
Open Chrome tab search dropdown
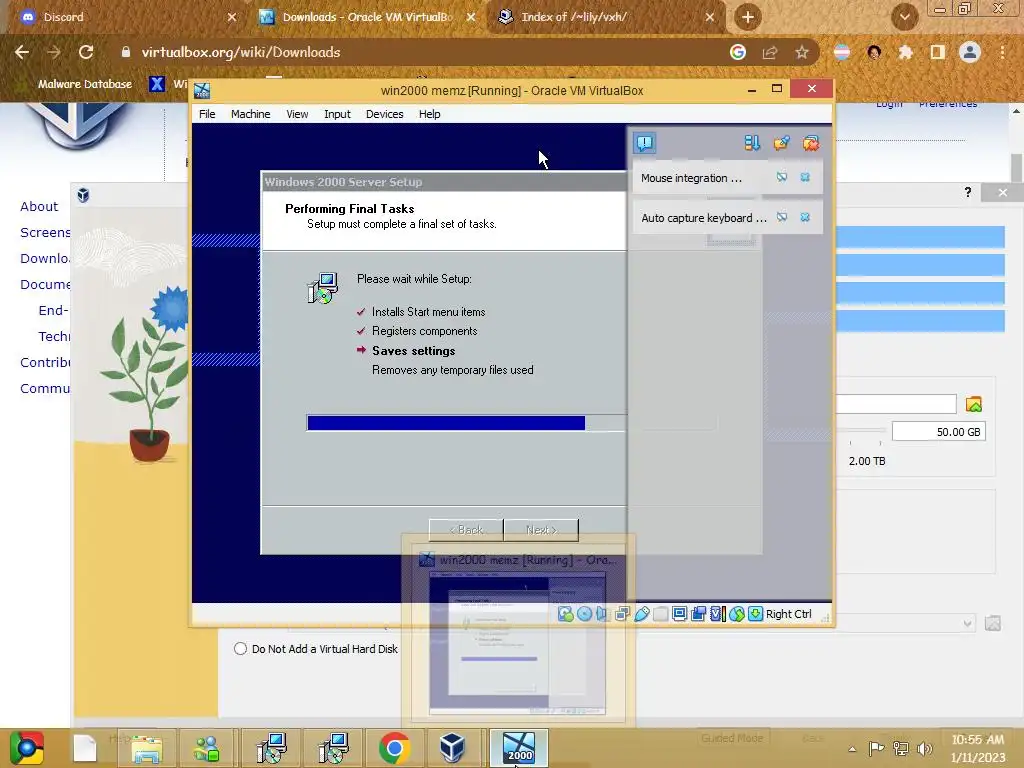click(904, 17)
